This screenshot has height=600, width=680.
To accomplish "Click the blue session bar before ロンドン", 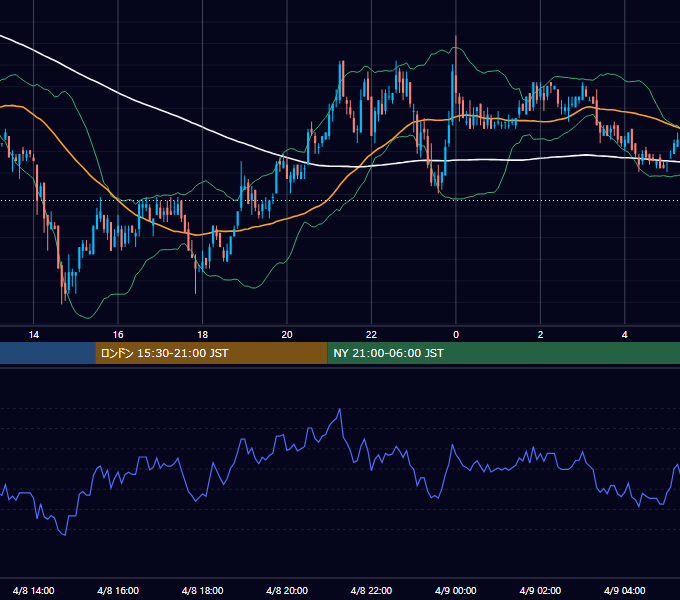I will 48,353.
